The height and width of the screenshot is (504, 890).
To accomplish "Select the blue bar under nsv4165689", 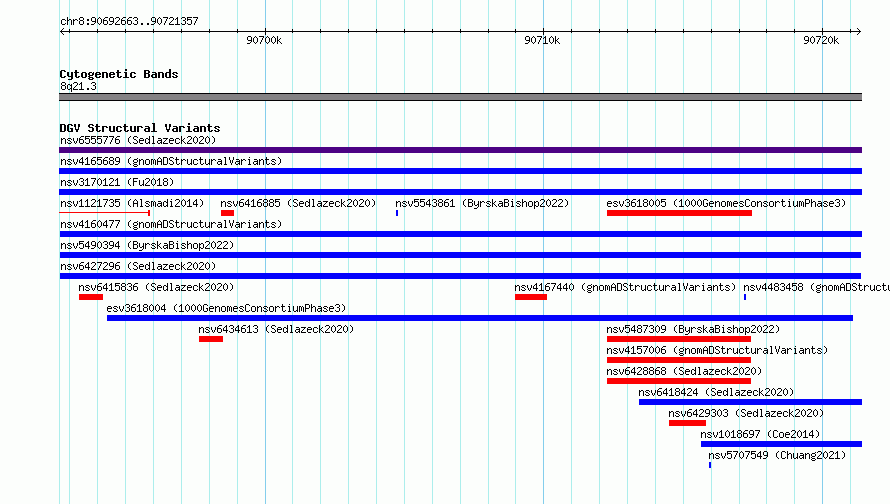I will pos(460,171).
